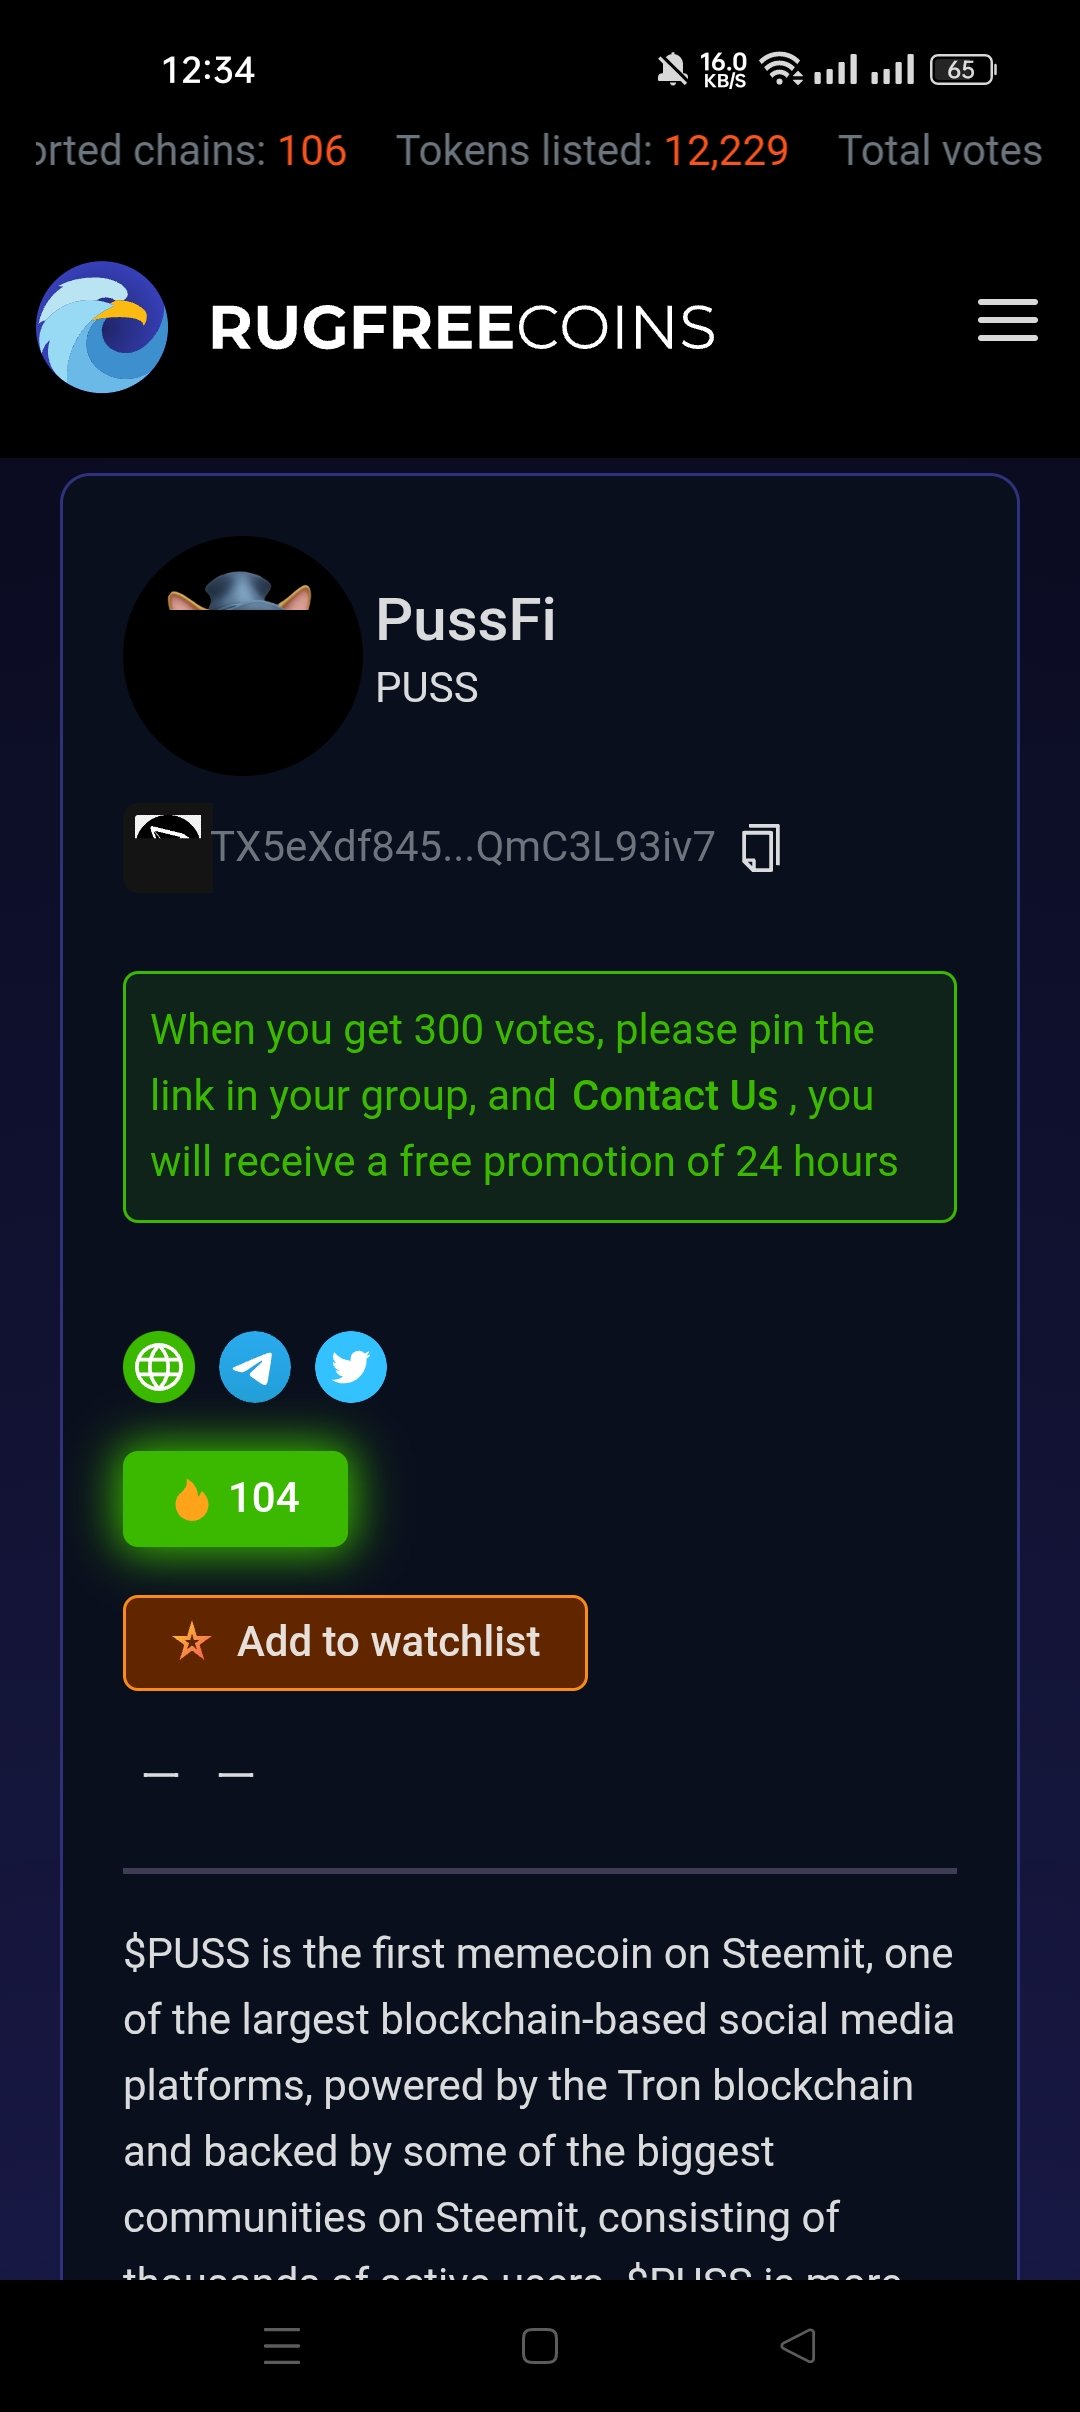Click the Tron chain icon beside address
Image resolution: width=1080 pixels, height=2412 pixels.
(x=168, y=847)
